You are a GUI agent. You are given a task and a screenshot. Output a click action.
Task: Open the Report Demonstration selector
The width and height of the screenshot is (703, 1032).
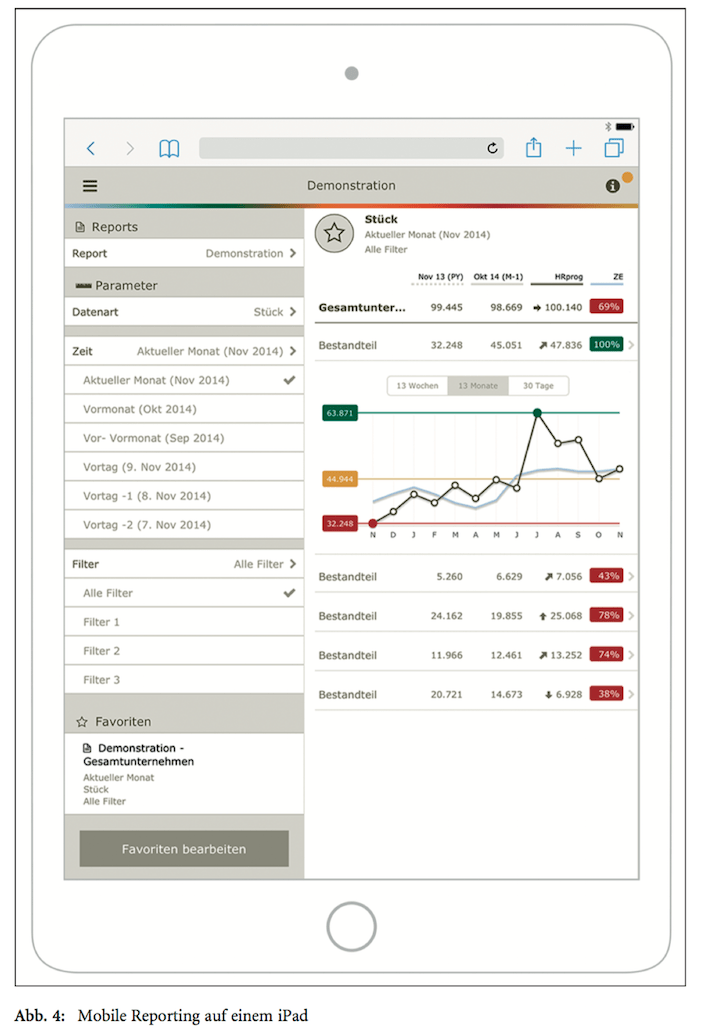184,254
